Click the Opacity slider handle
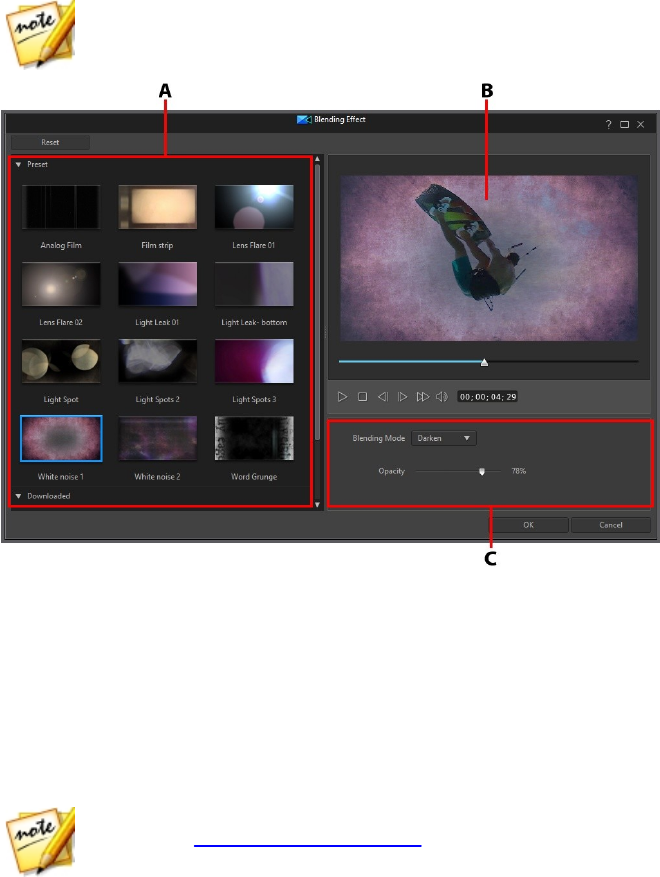The image size is (660, 877). [x=482, y=471]
